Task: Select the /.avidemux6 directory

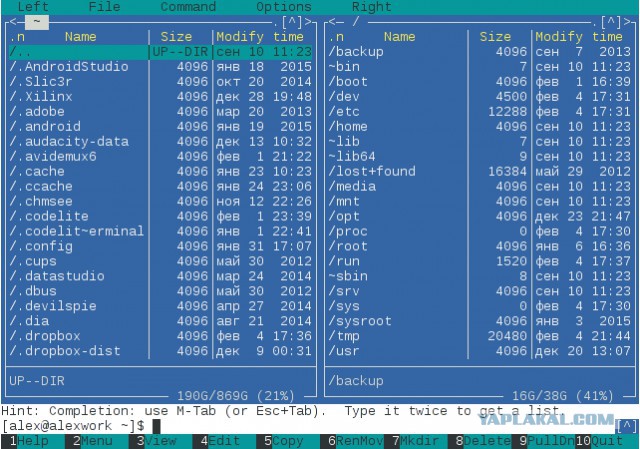Action: tap(160, 156)
